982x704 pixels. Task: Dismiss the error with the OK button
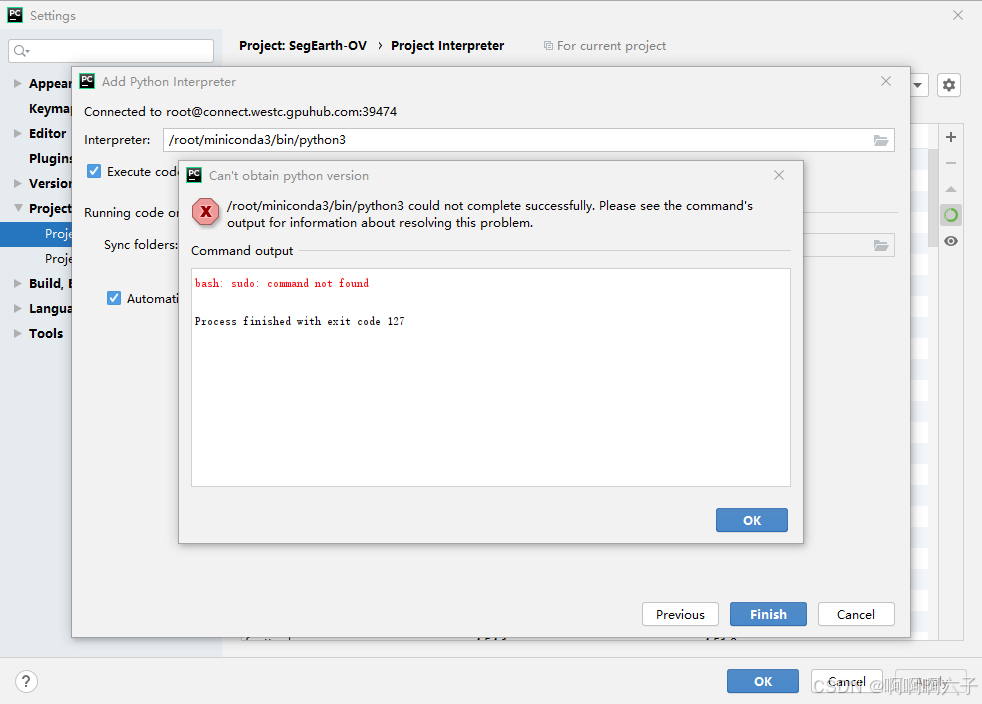(x=751, y=520)
